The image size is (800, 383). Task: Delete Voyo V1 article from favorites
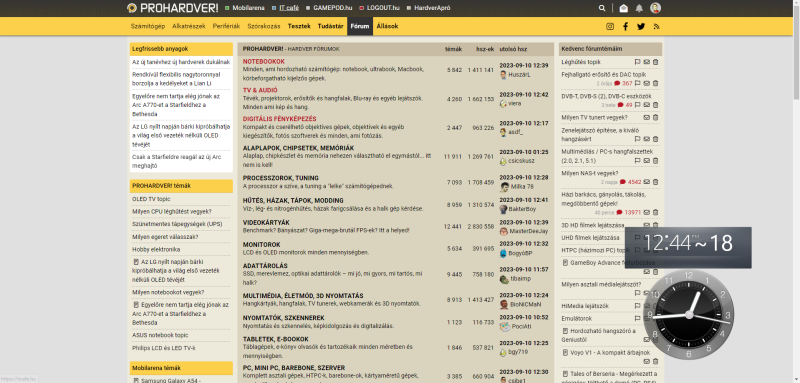point(656,362)
